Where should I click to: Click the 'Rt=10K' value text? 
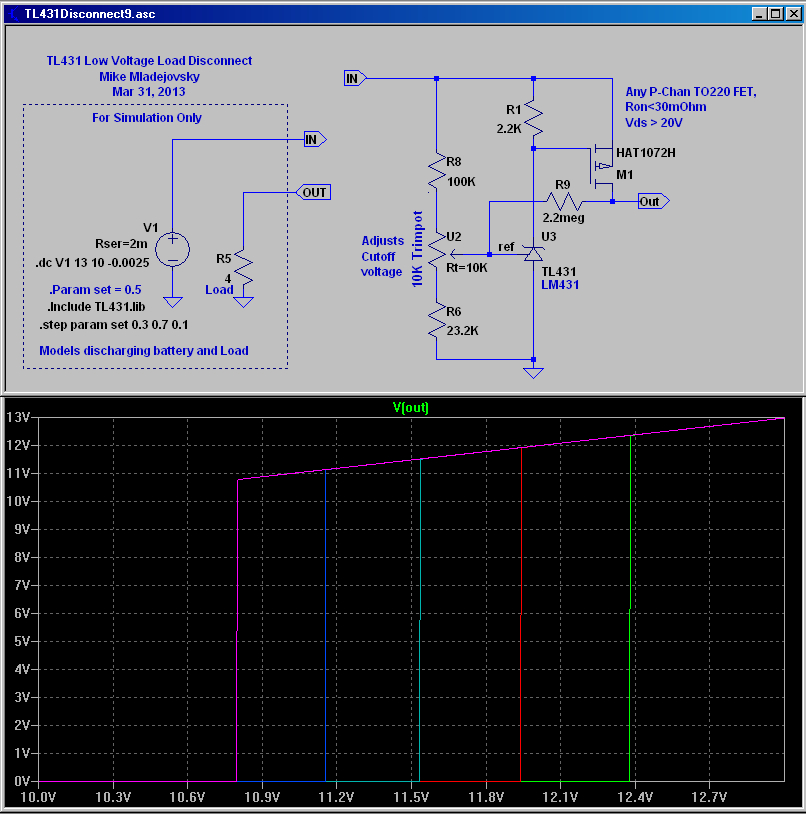tap(467, 268)
